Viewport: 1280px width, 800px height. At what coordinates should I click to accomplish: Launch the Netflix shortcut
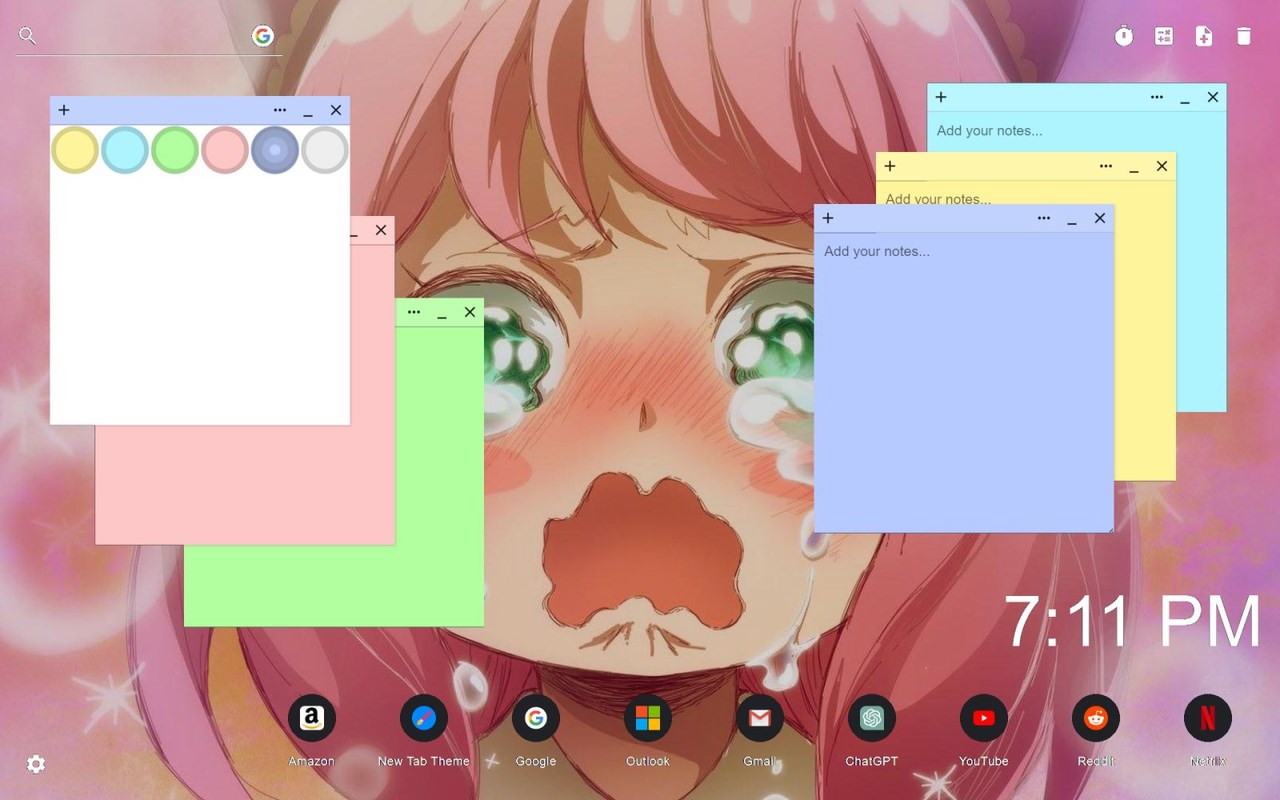(1208, 718)
